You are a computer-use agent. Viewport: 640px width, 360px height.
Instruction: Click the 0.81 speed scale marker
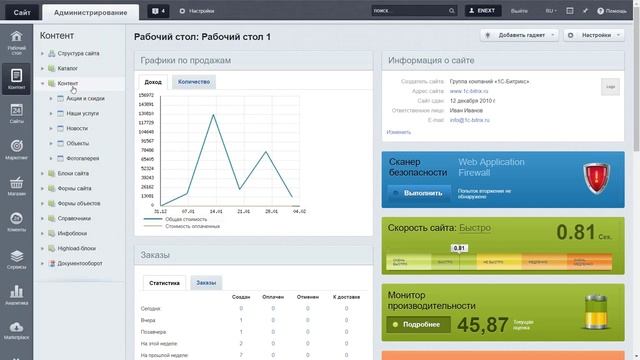click(459, 248)
